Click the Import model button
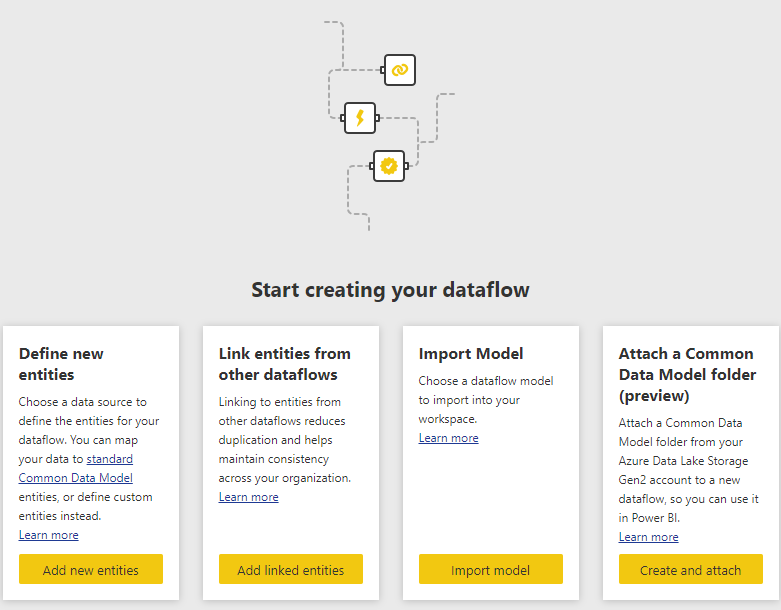 coord(490,570)
